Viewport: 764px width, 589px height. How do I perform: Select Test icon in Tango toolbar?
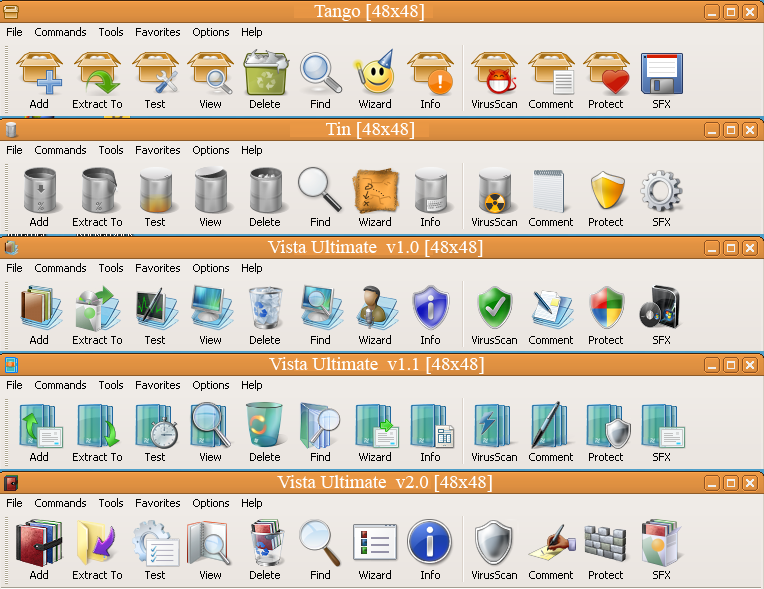click(155, 73)
